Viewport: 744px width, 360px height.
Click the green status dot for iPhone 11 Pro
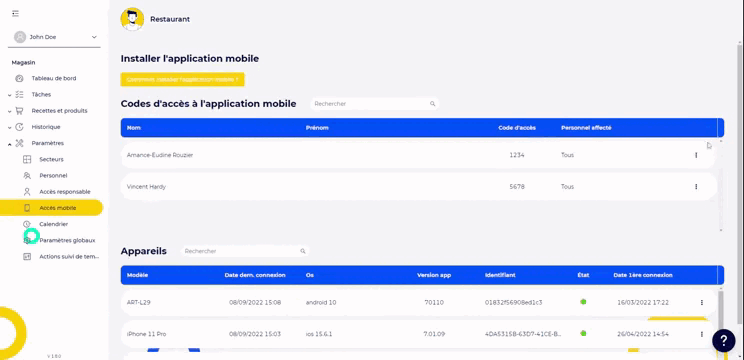click(x=583, y=333)
